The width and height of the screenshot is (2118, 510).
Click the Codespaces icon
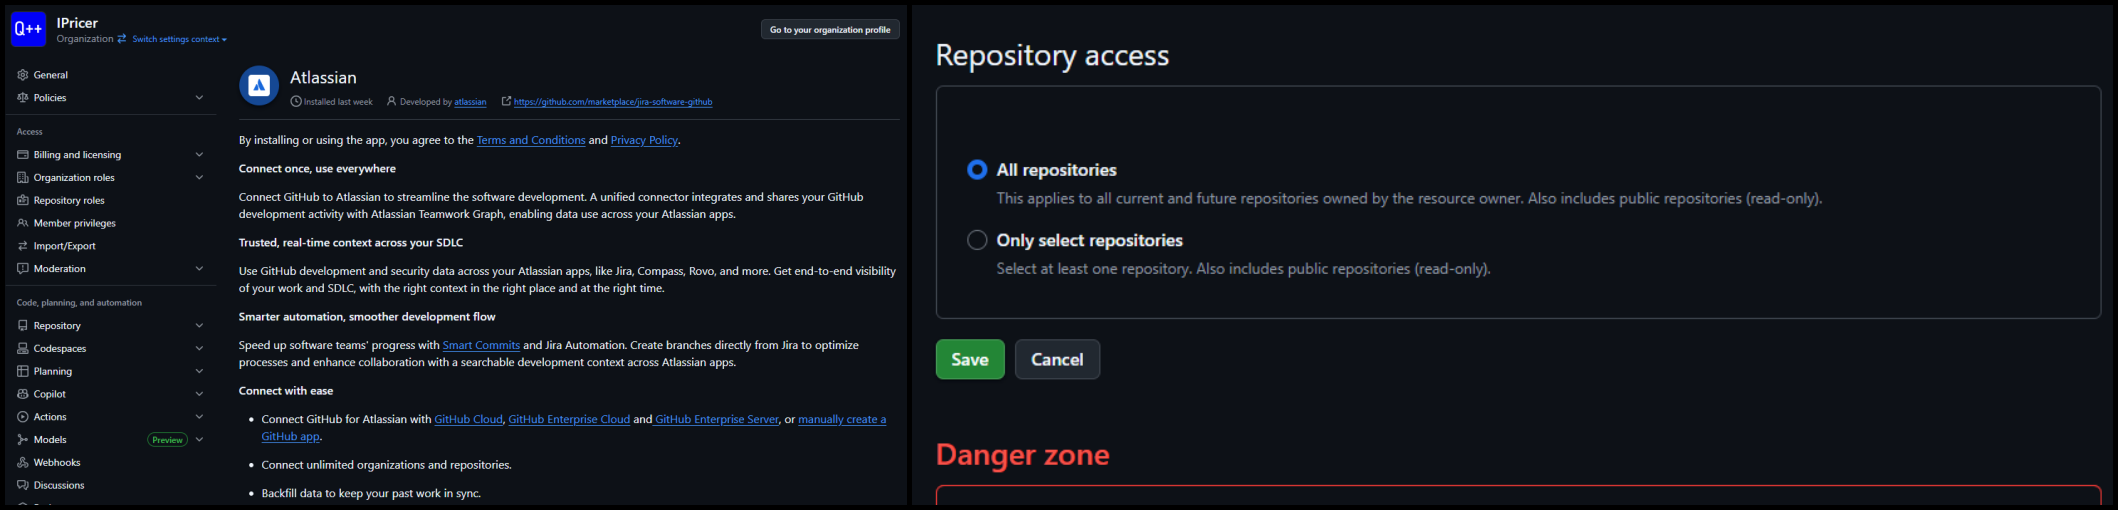(x=23, y=349)
